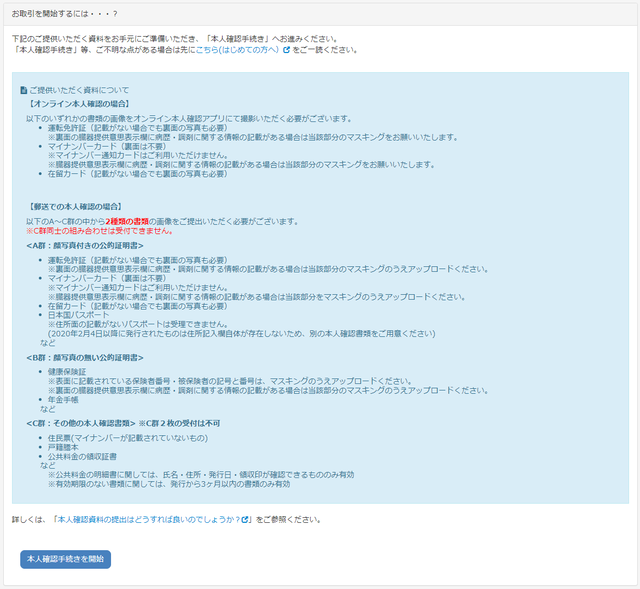This screenshot has height=589, width=640.
Task: Click the red ※C群同士の組み合わせは受付できません note
Action: 100,231
